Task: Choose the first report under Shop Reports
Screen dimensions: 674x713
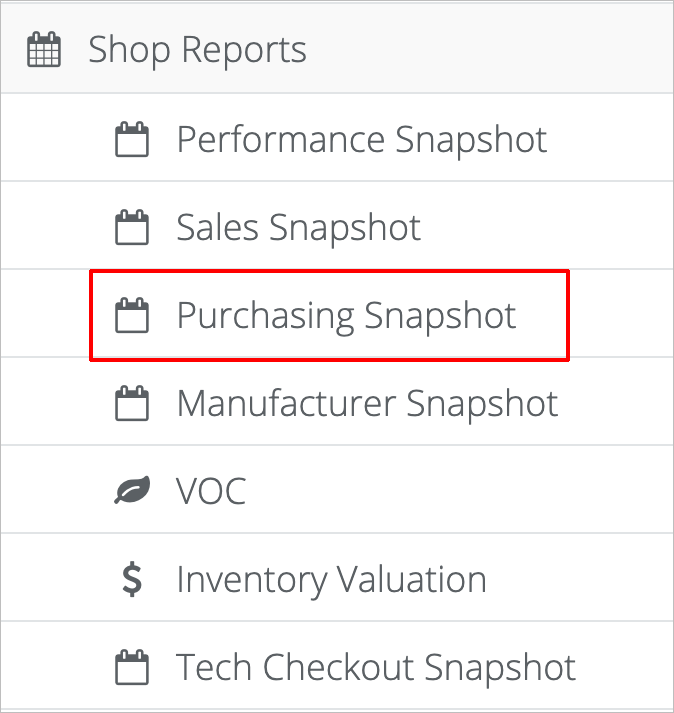Action: pyautogui.click(x=361, y=139)
